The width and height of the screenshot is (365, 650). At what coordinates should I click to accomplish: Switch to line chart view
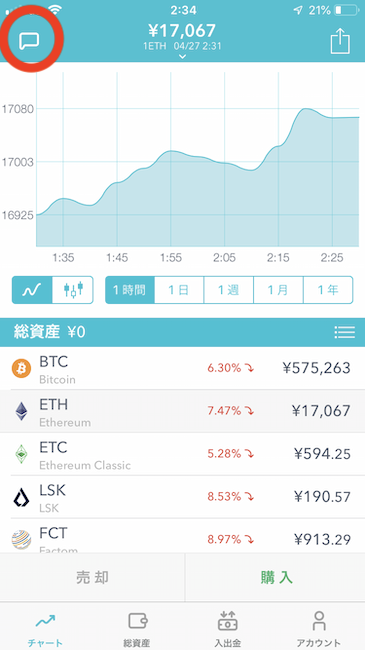(x=32, y=290)
